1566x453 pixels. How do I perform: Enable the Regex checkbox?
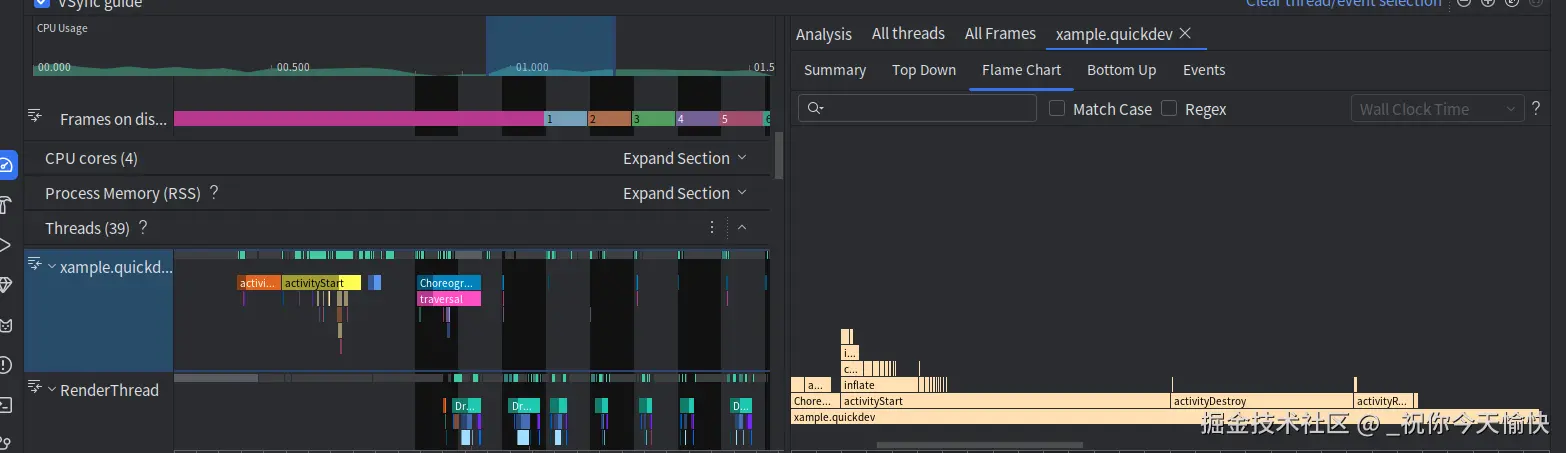pos(1169,108)
